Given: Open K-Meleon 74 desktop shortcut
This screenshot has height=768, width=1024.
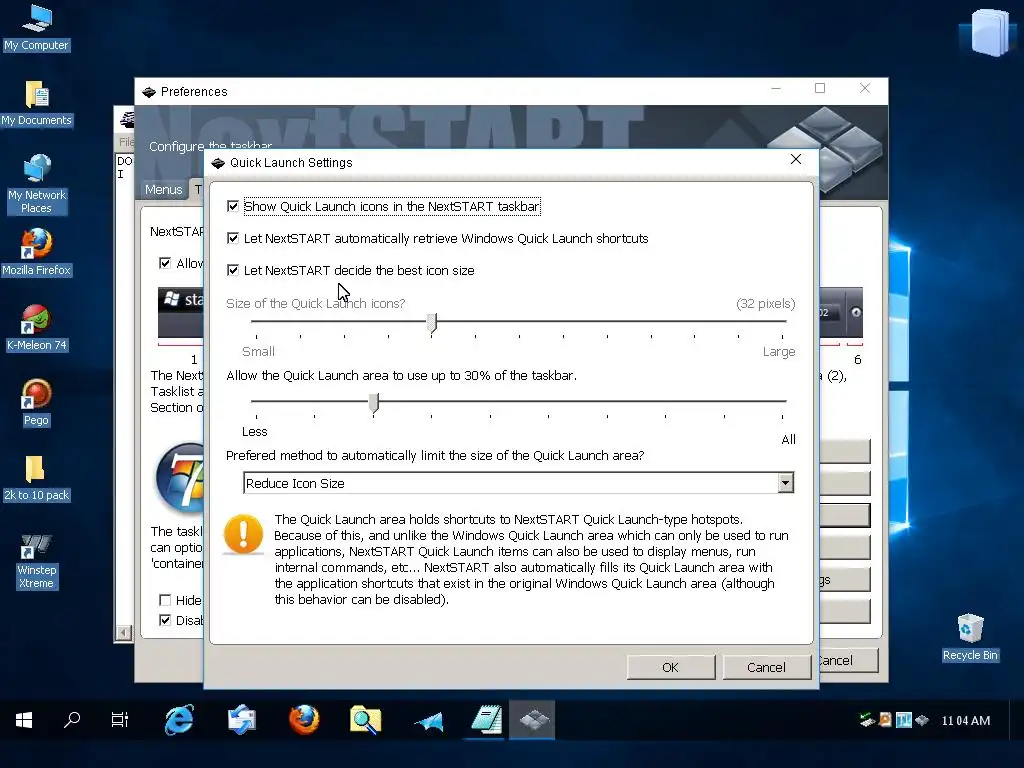Looking at the screenshot, I should pos(36,328).
